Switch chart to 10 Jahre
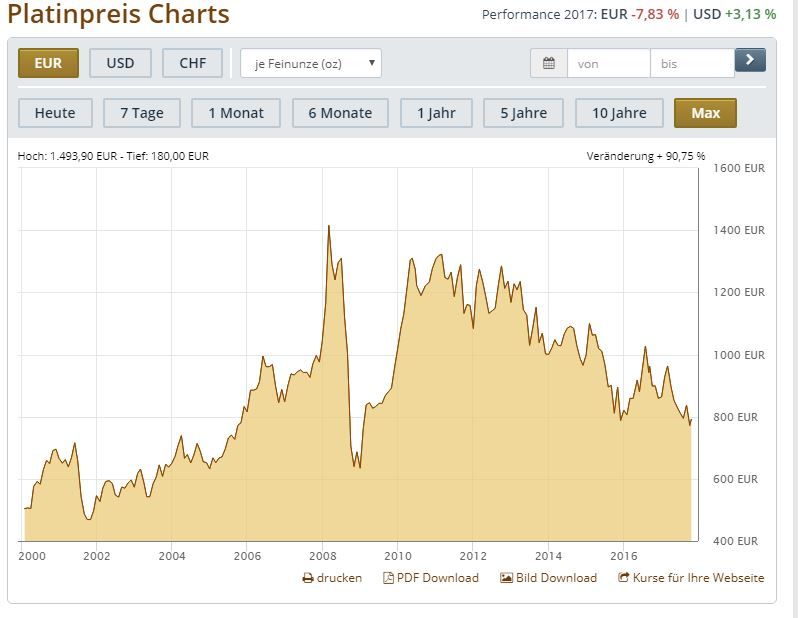The width and height of the screenshot is (798, 618). coord(619,113)
